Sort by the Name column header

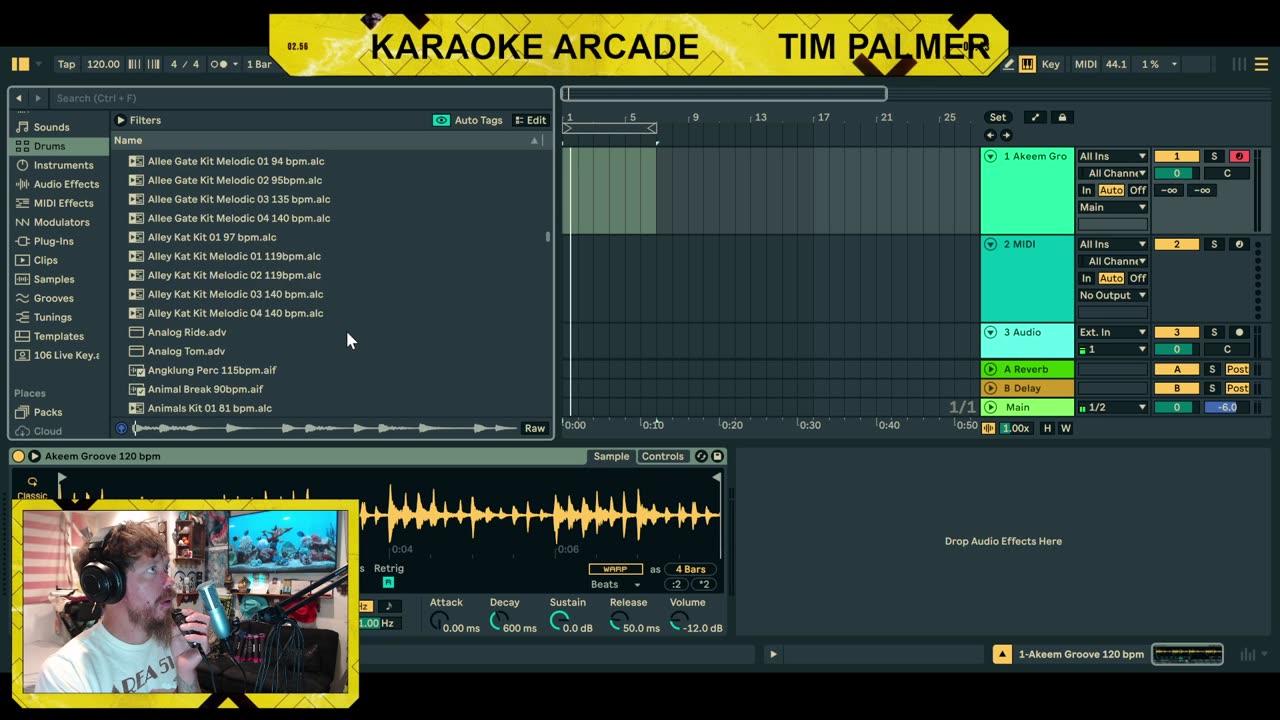click(328, 140)
